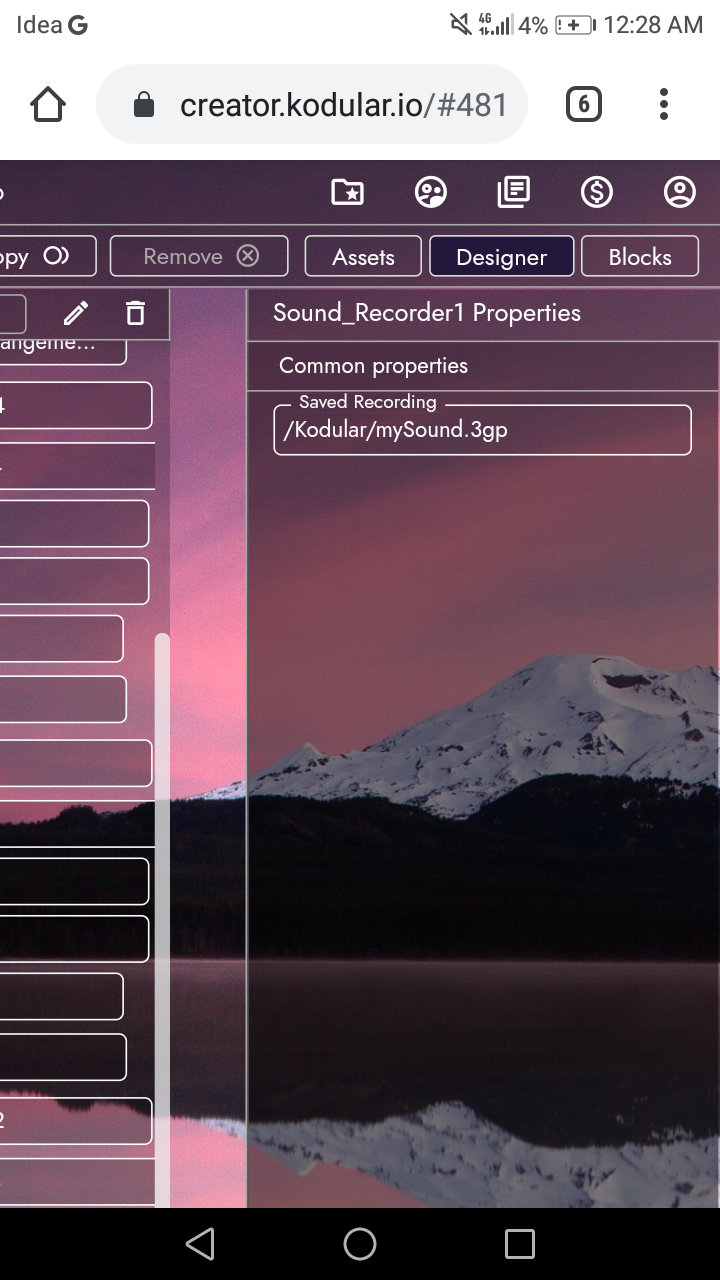Image resolution: width=720 pixels, height=1280 pixels.
Task: Click the component tree vertical scrollbar
Action: pyautogui.click(x=162, y=920)
